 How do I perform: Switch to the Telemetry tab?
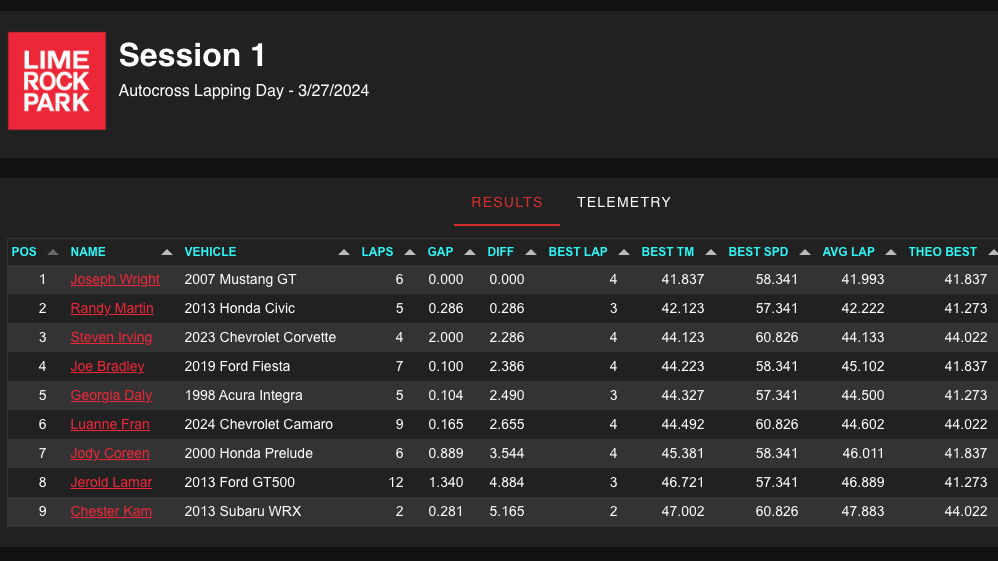624,202
